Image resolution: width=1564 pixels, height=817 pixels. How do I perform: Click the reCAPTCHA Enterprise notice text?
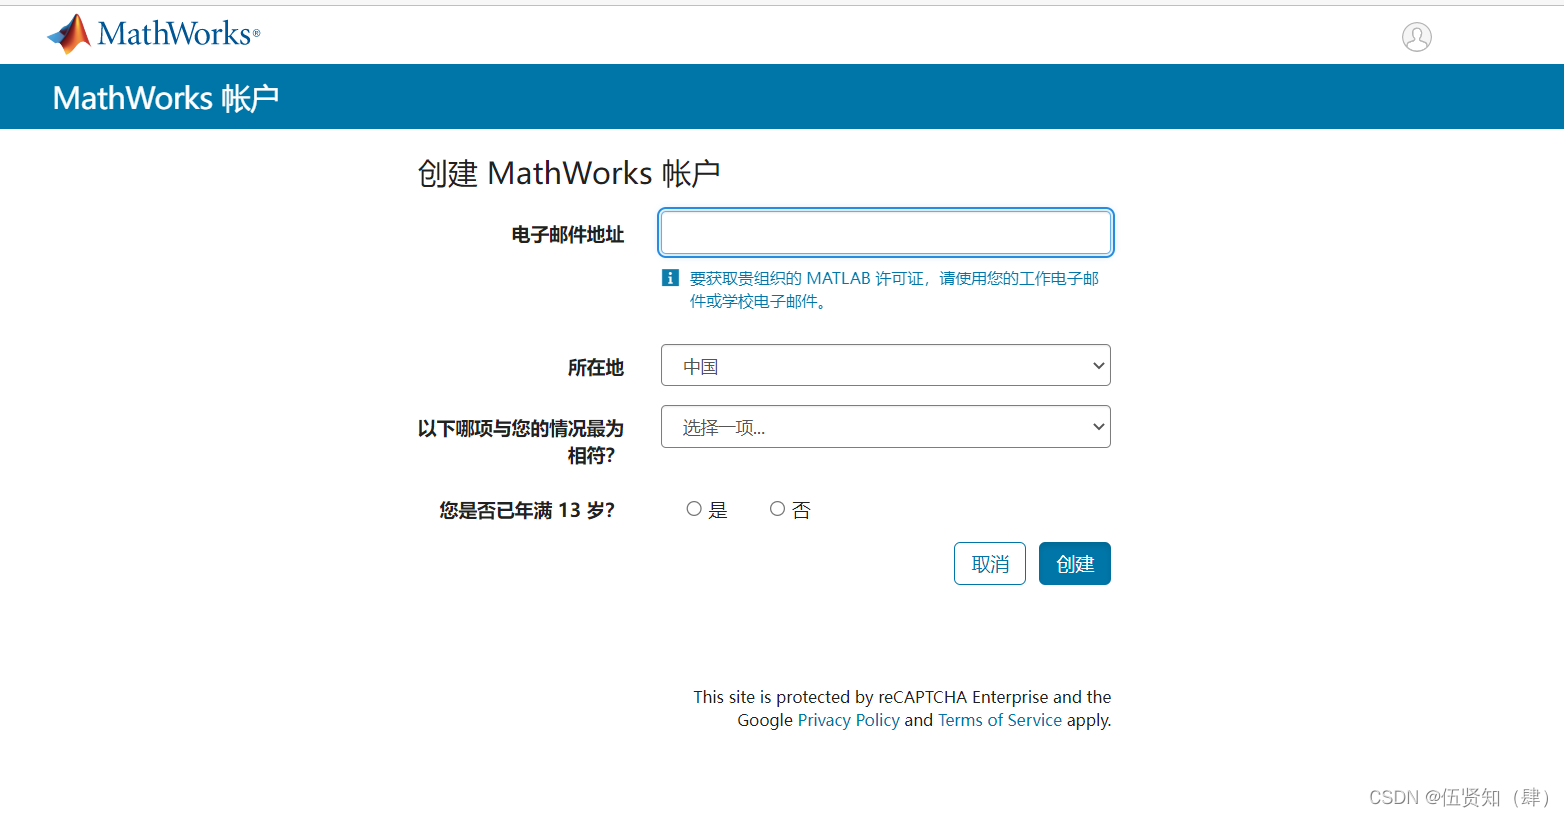(902, 708)
